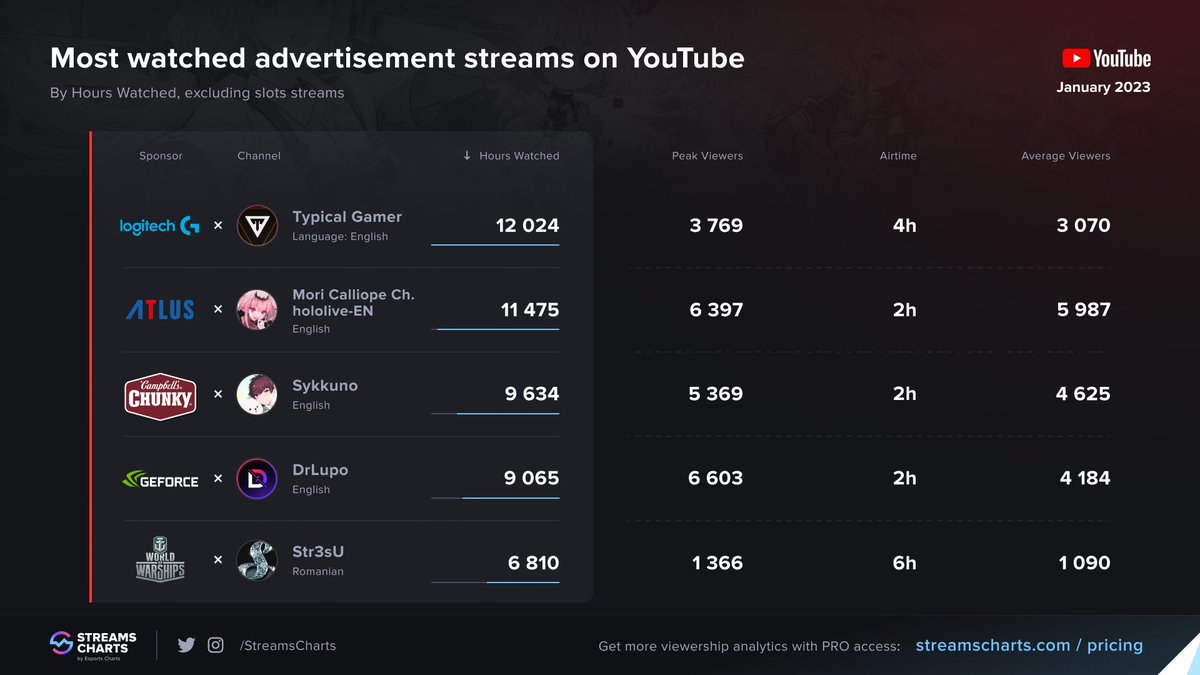
Task: Open the Twitter bird icon
Action: pyautogui.click(x=186, y=645)
